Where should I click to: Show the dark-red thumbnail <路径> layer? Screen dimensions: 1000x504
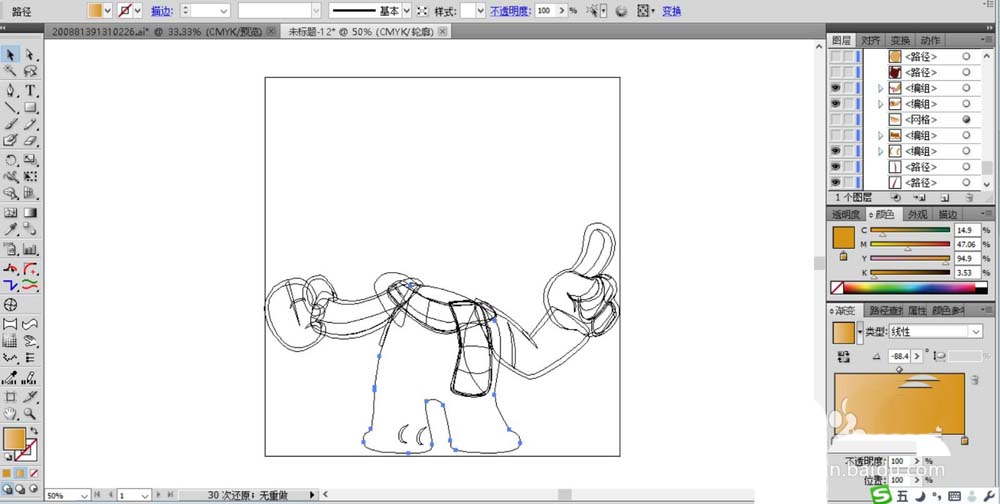(x=835, y=72)
